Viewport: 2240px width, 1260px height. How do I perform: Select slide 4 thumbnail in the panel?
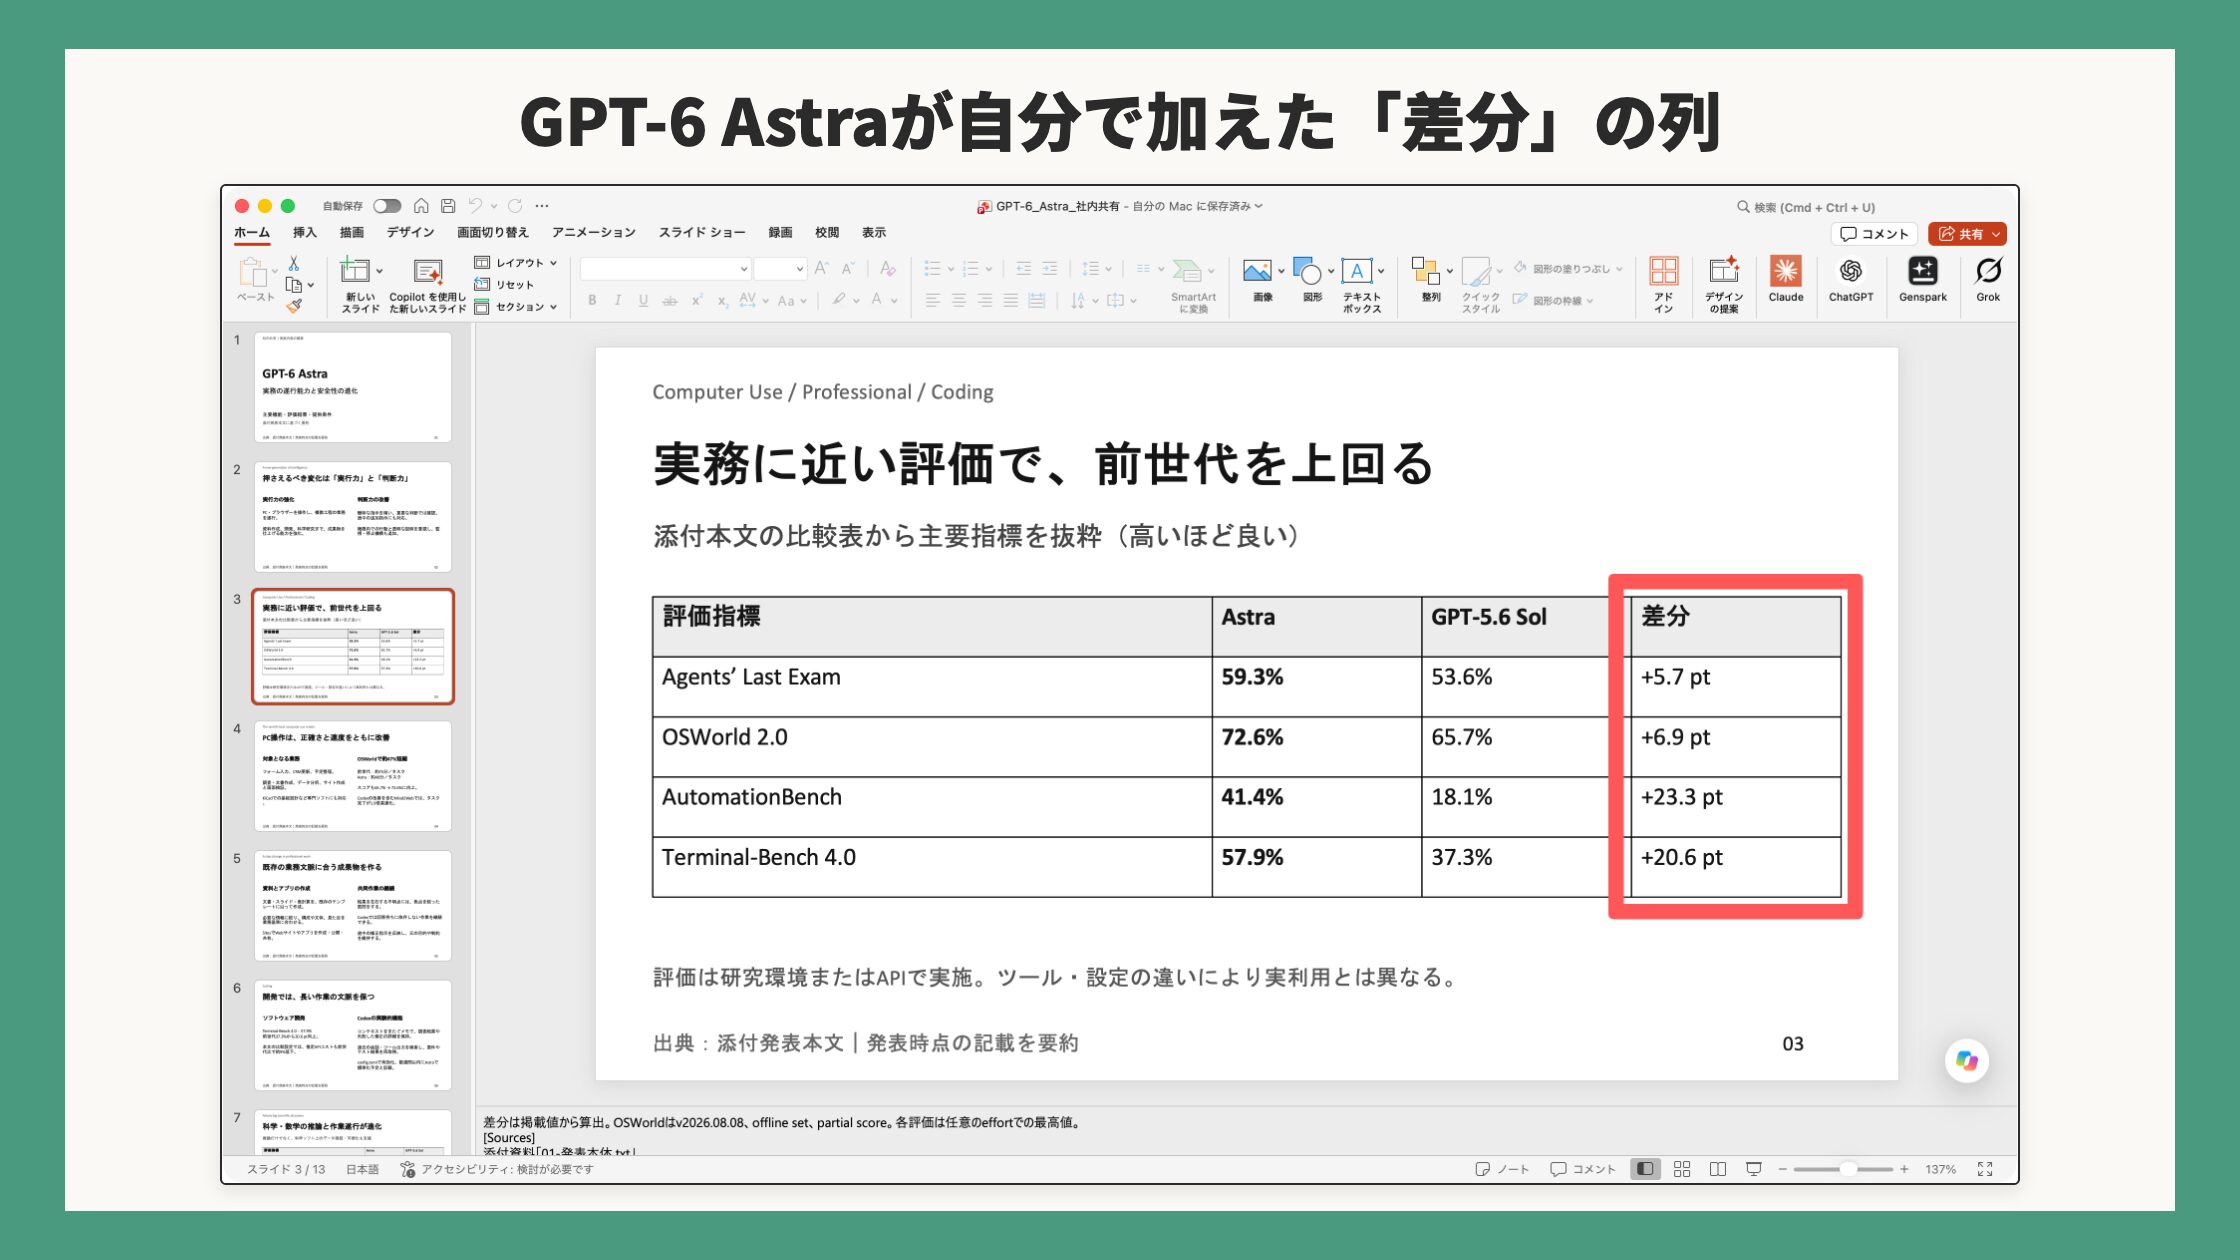coord(352,776)
